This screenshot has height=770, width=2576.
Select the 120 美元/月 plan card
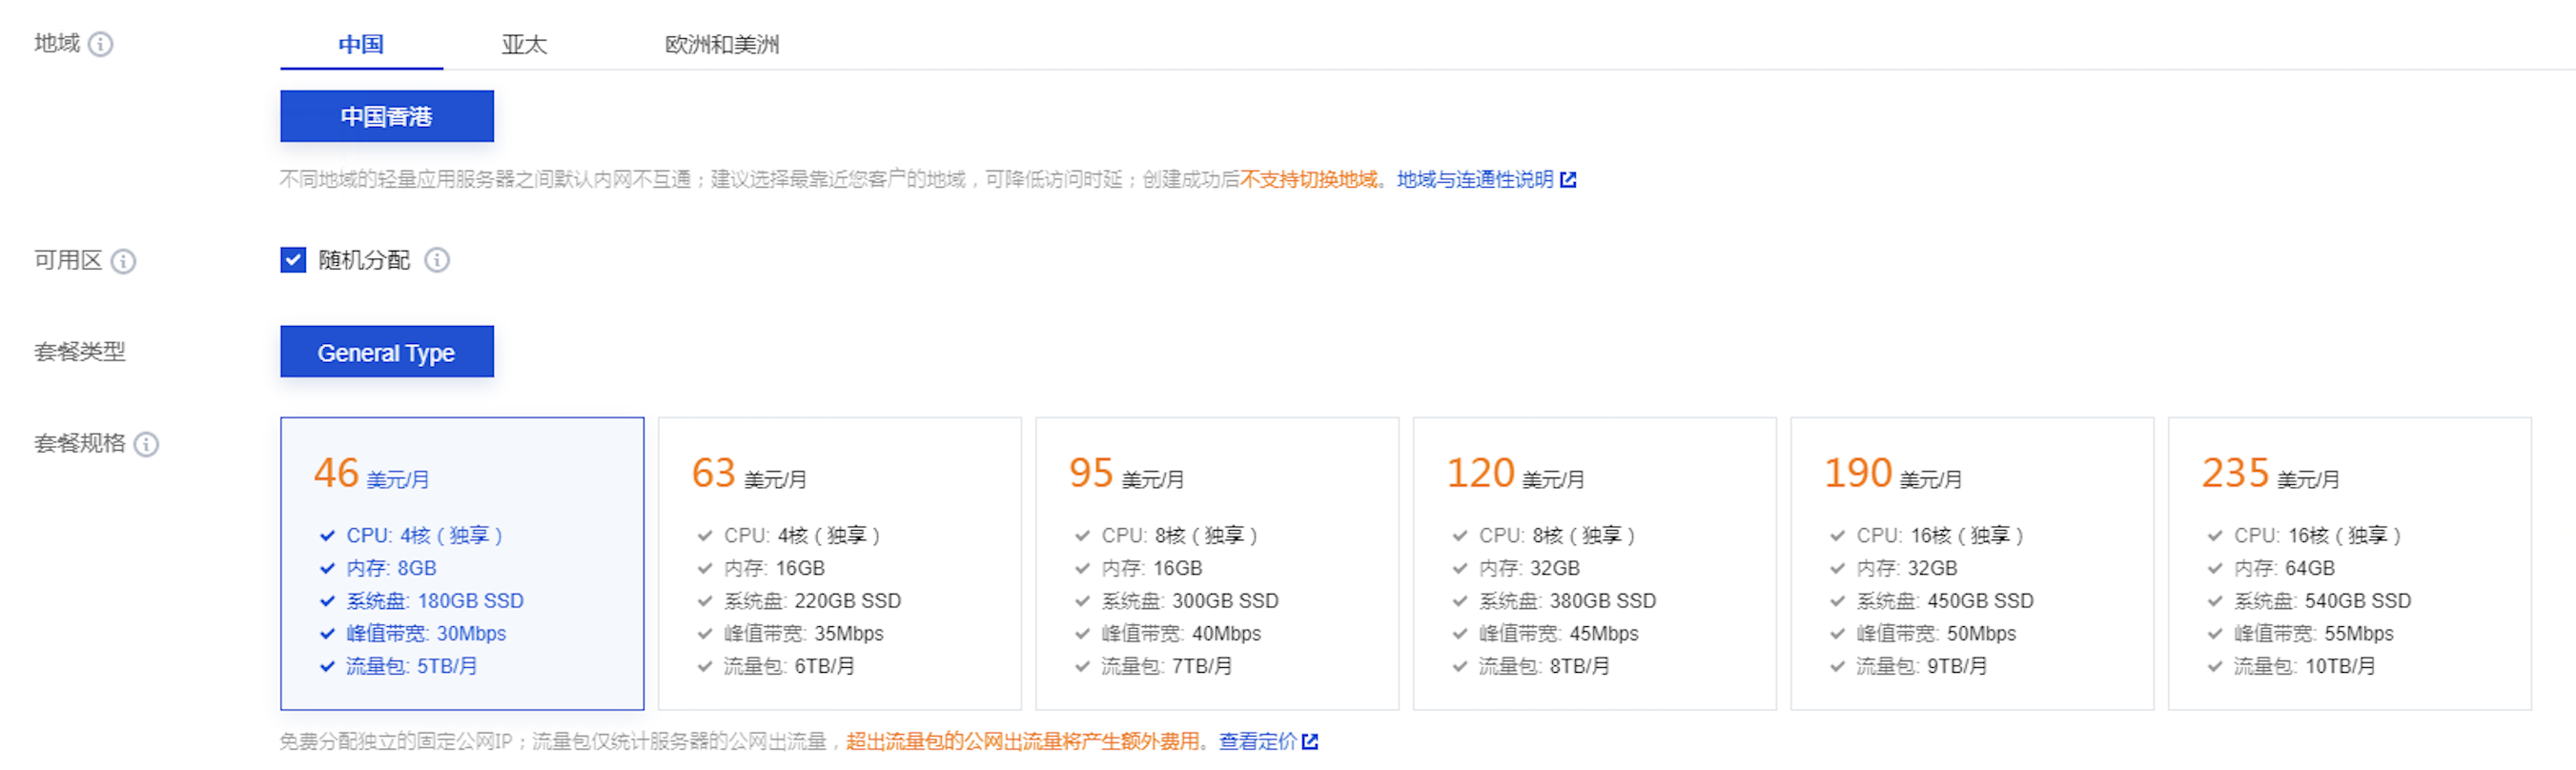(1594, 563)
